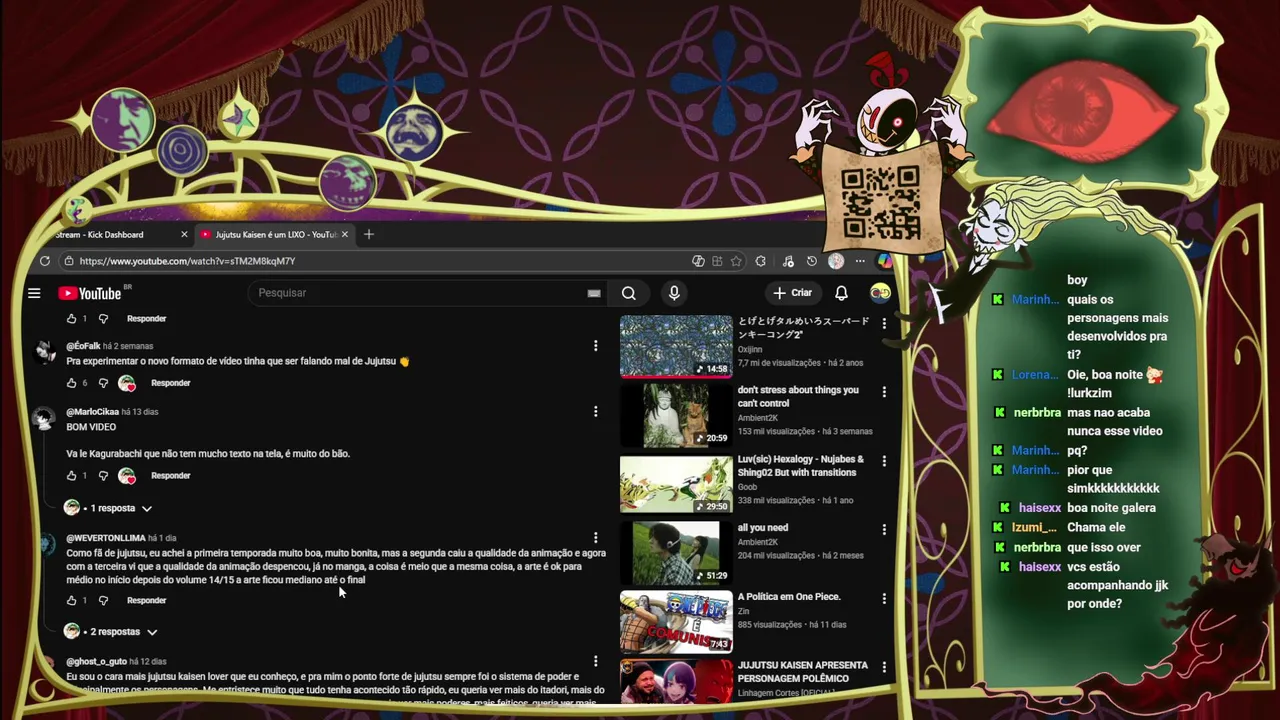Viewport: 1280px width, 720px height.
Task: Open a new browser tab
Action: tap(369, 234)
